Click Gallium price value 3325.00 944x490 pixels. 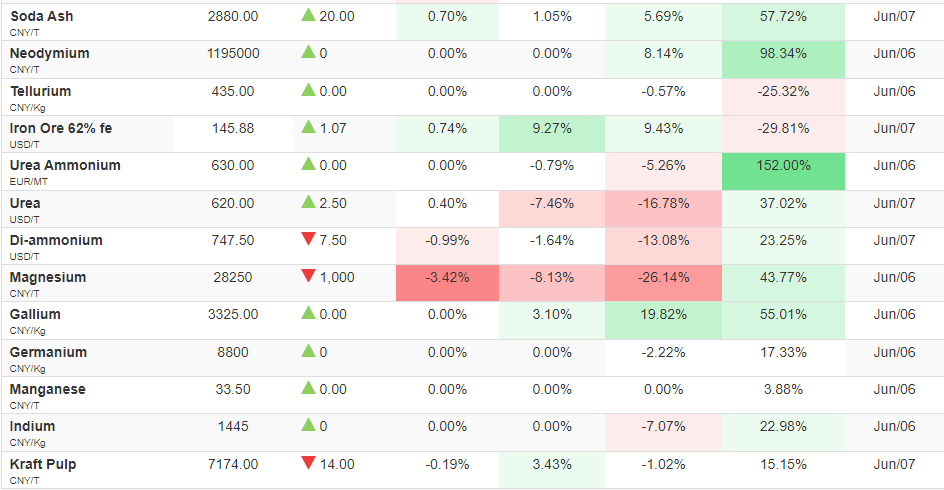point(233,314)
